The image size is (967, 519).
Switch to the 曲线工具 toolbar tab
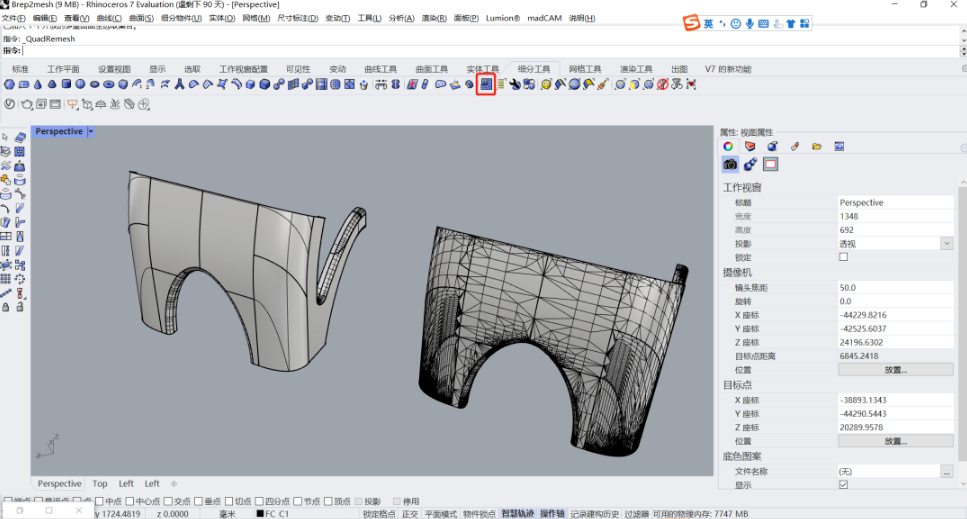381,69
